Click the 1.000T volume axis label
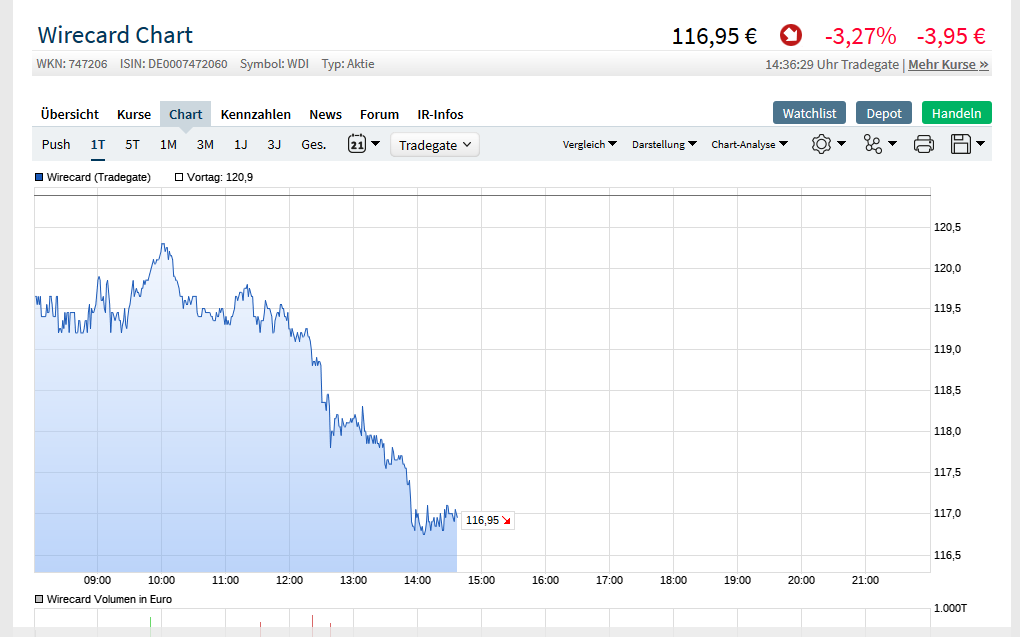 [950, 608]
